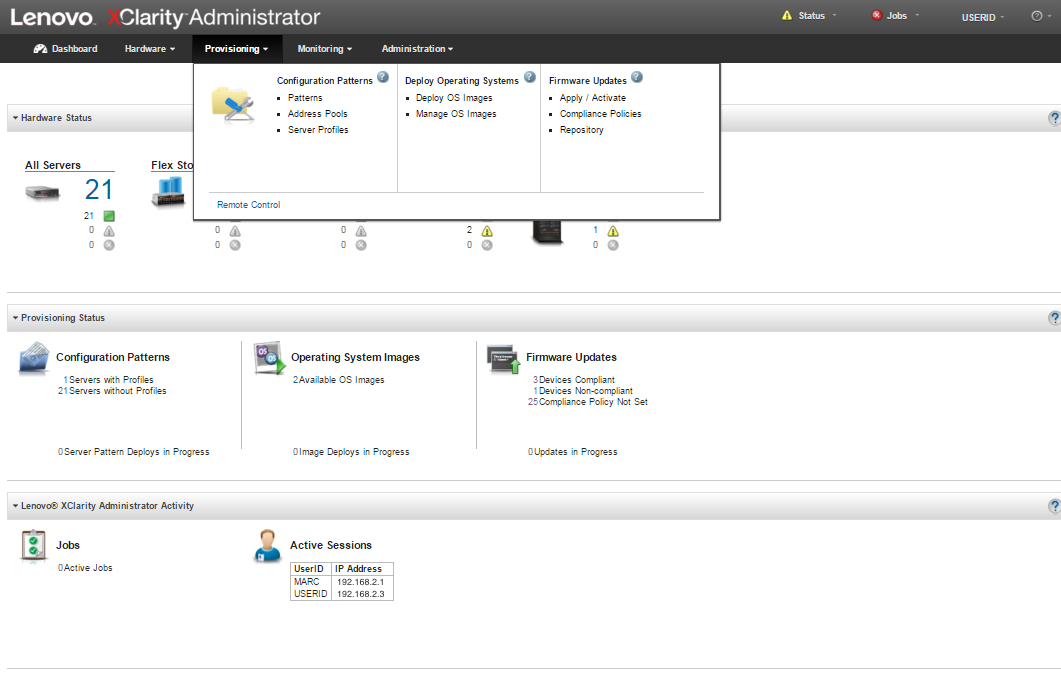Open the Compliance Policies menu entry
This screenshot has width=1061, height=675.
click(x=600, y=114)
